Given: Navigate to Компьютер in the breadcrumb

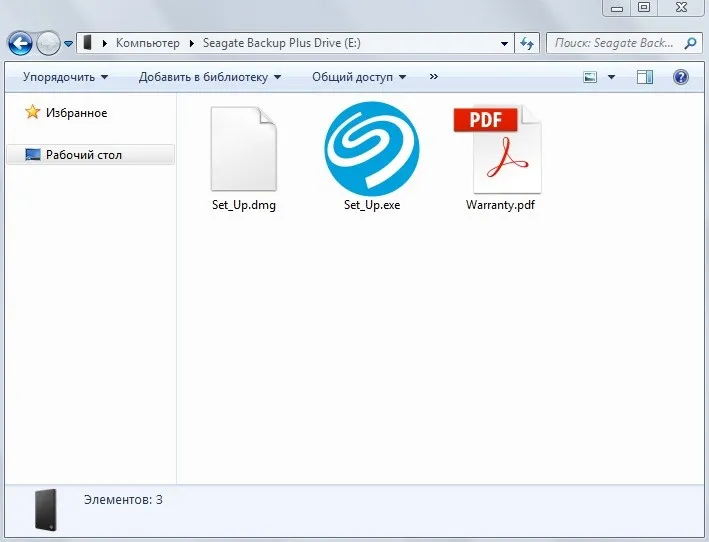Looking at the screenshot, I should 148,43.
